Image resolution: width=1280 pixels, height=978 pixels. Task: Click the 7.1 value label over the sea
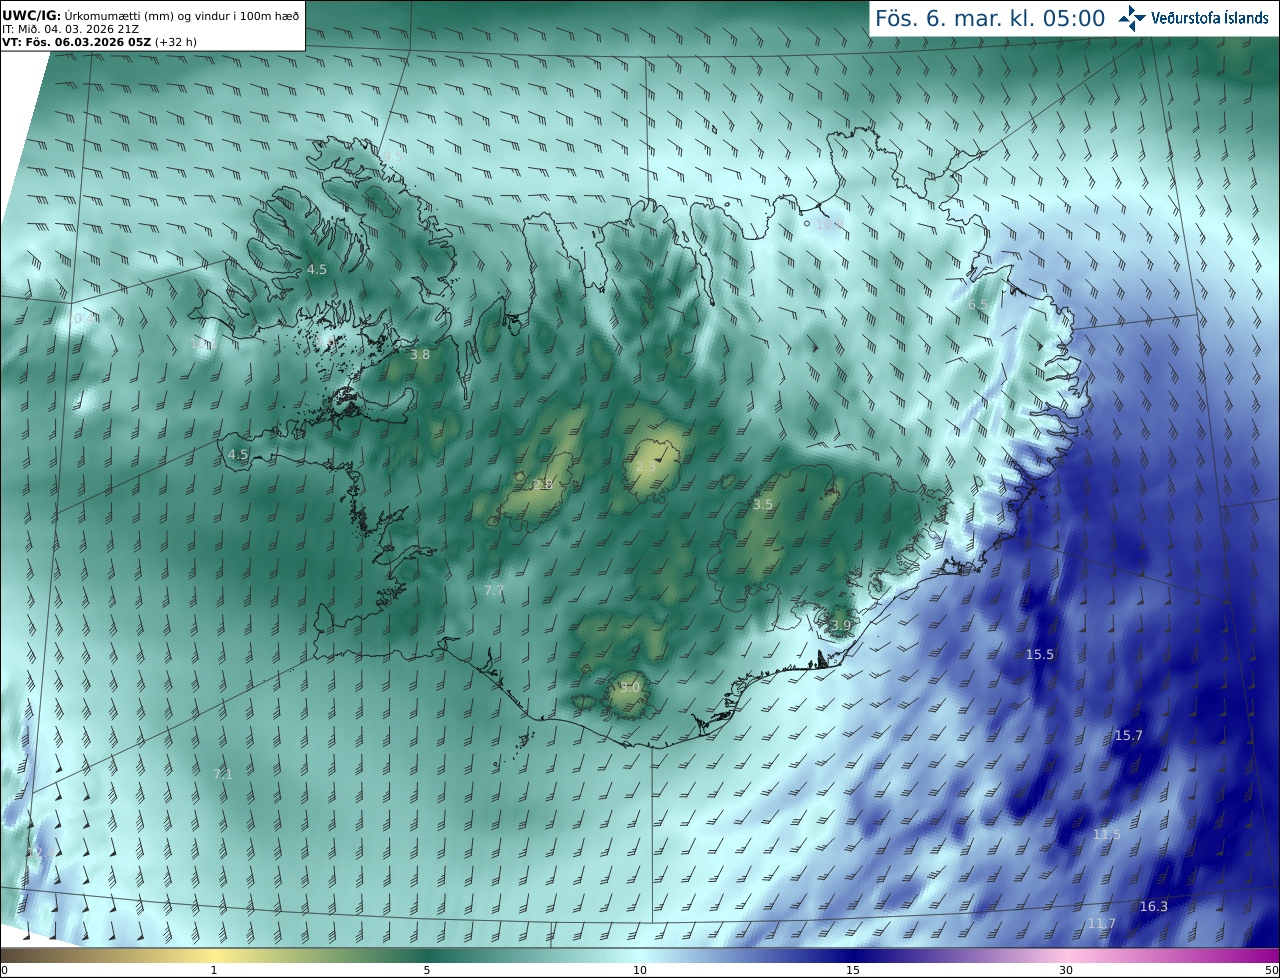223,774
